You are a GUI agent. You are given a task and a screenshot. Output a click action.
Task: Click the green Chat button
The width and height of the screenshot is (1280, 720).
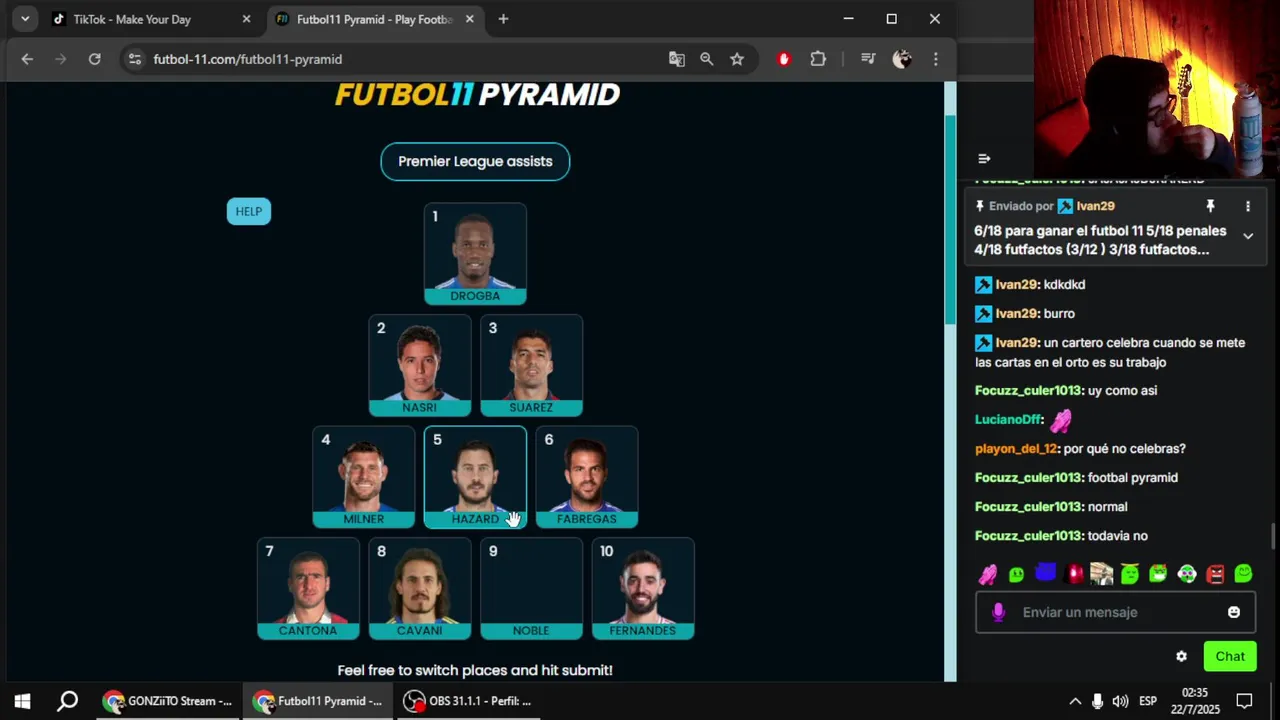tap(1230, 656)
